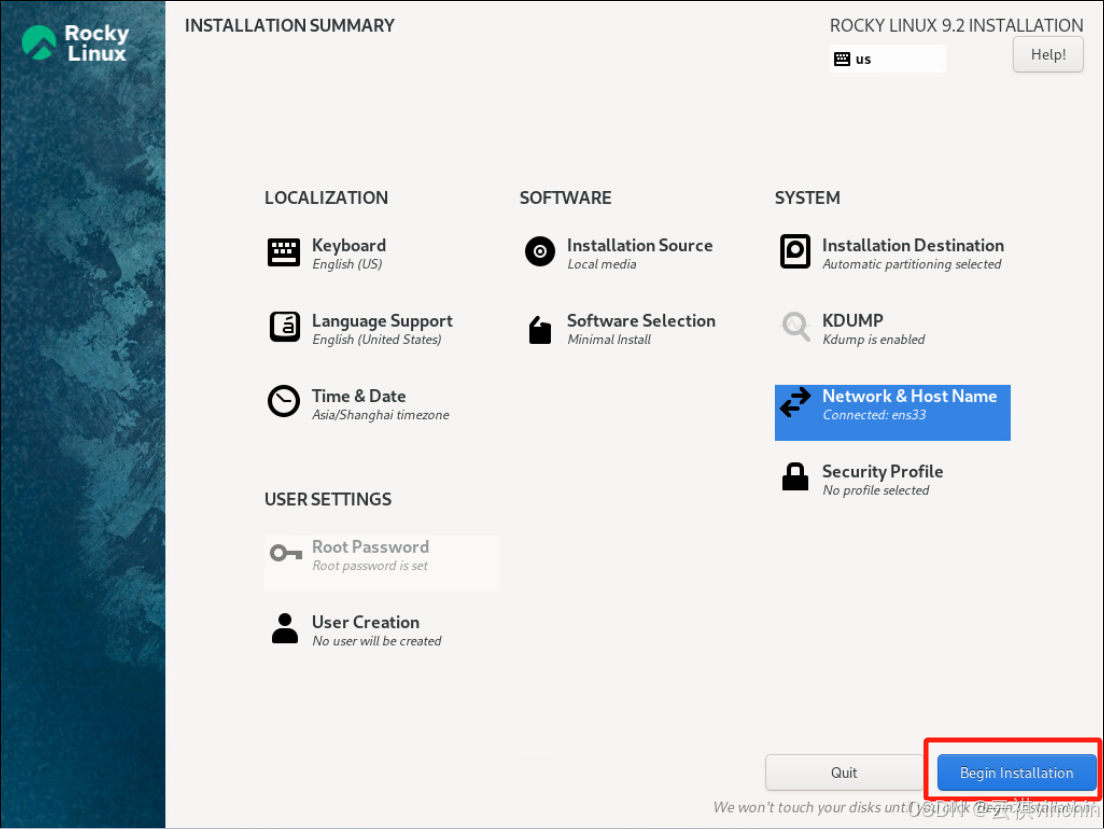Open the Keyboard settings label
This screenshot has width=1104, height=829.
(x=349, y=245)
